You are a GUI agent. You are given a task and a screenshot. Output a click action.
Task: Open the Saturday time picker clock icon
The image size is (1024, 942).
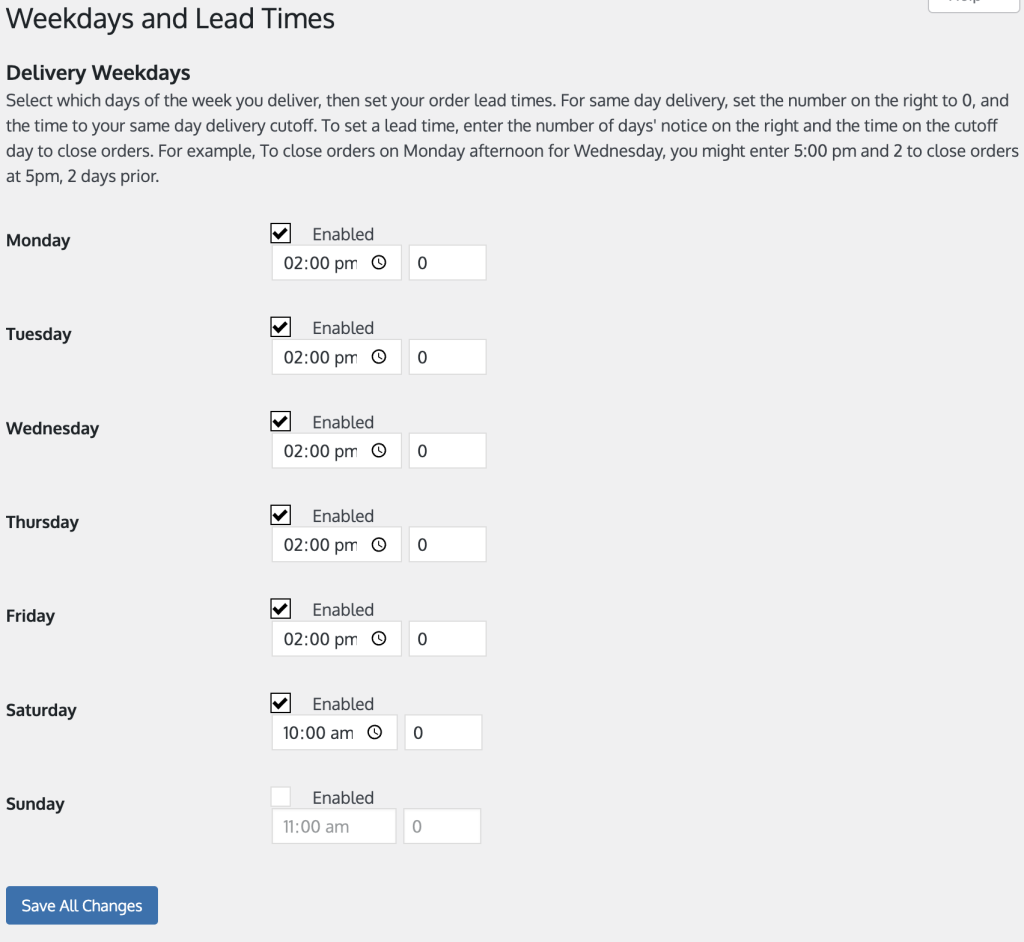(375, 732)
